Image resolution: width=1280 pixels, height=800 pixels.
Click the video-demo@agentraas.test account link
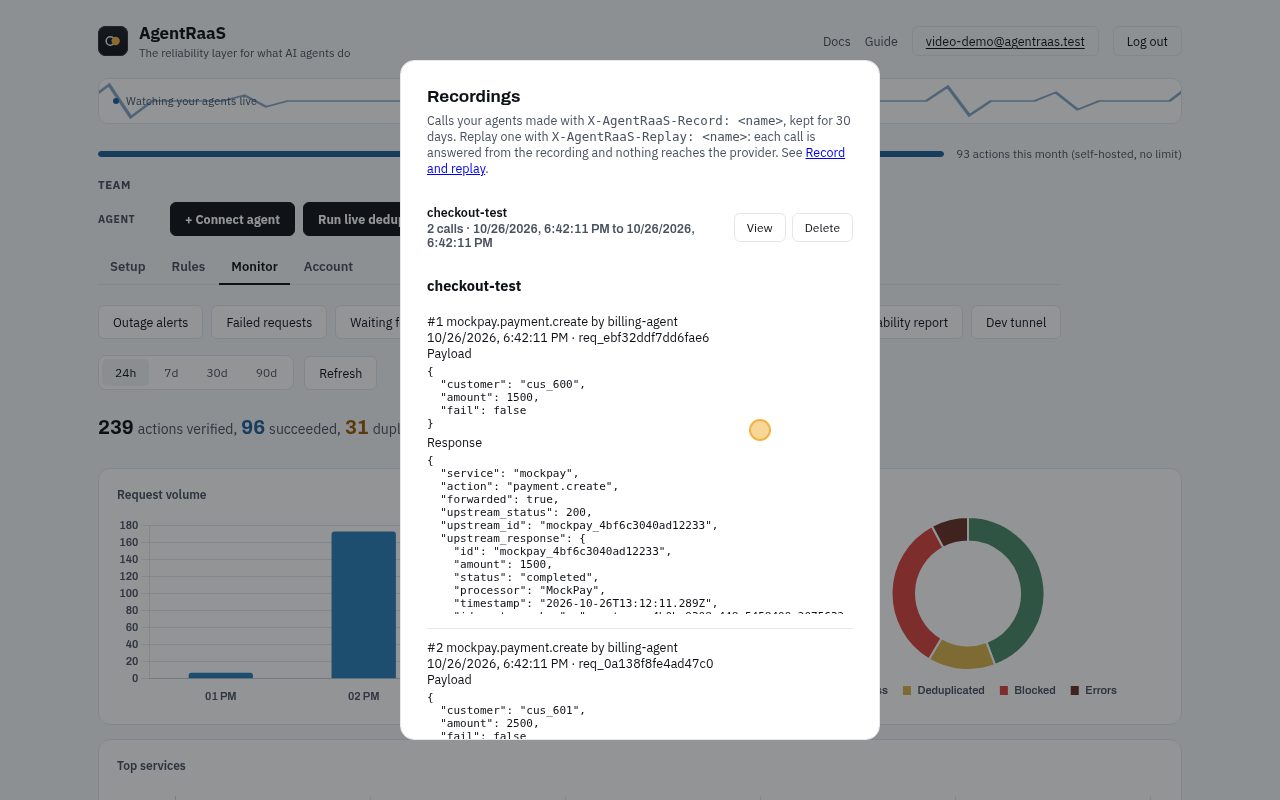coord(1005,41)
